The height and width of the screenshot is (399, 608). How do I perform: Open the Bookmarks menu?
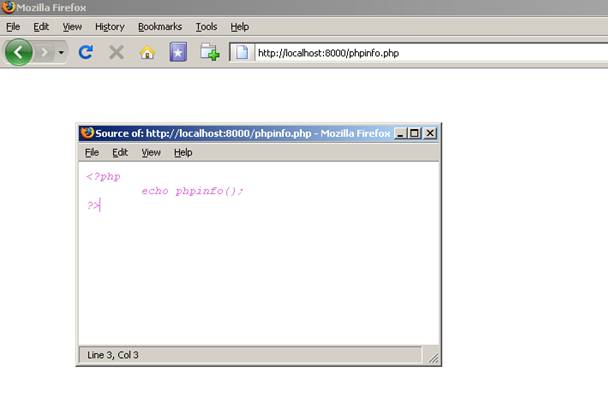(160, 27)
